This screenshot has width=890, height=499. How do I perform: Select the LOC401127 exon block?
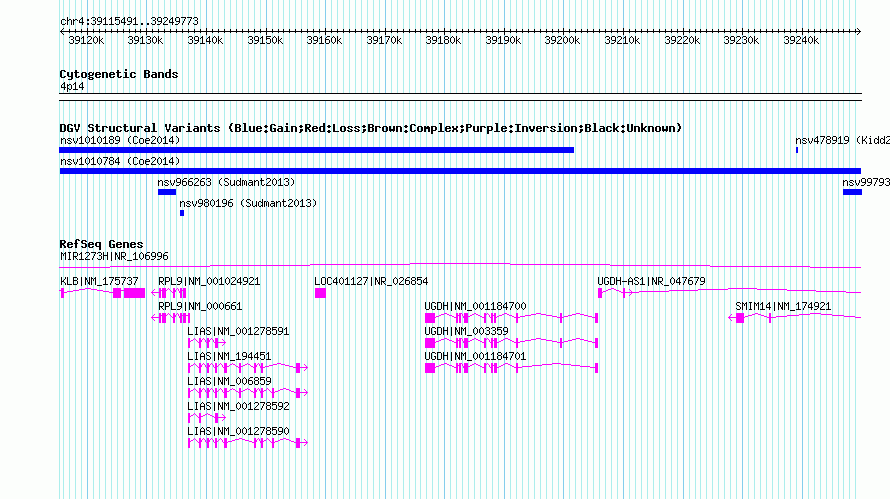[x=321, y=293]
